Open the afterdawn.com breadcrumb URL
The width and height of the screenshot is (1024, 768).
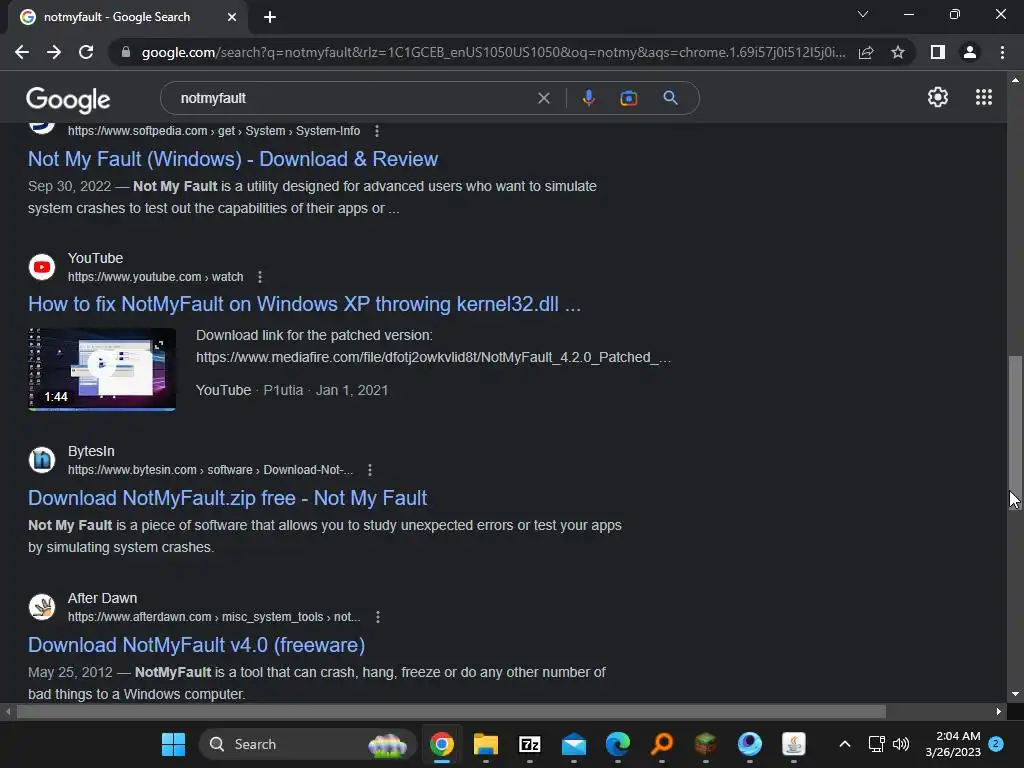[x=214, y=617]
